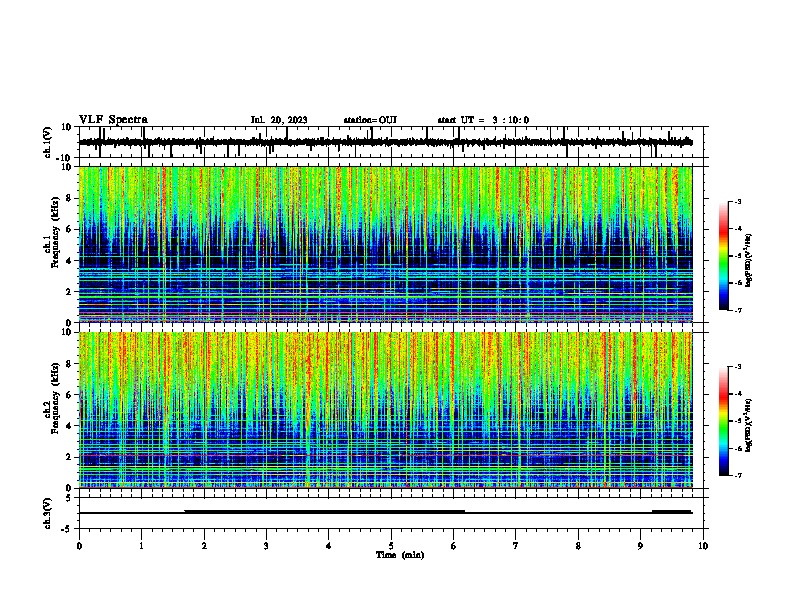Click the color scale bar beside ch.1 spectrogram
792x612 pixels.
(x=724, y=256)
